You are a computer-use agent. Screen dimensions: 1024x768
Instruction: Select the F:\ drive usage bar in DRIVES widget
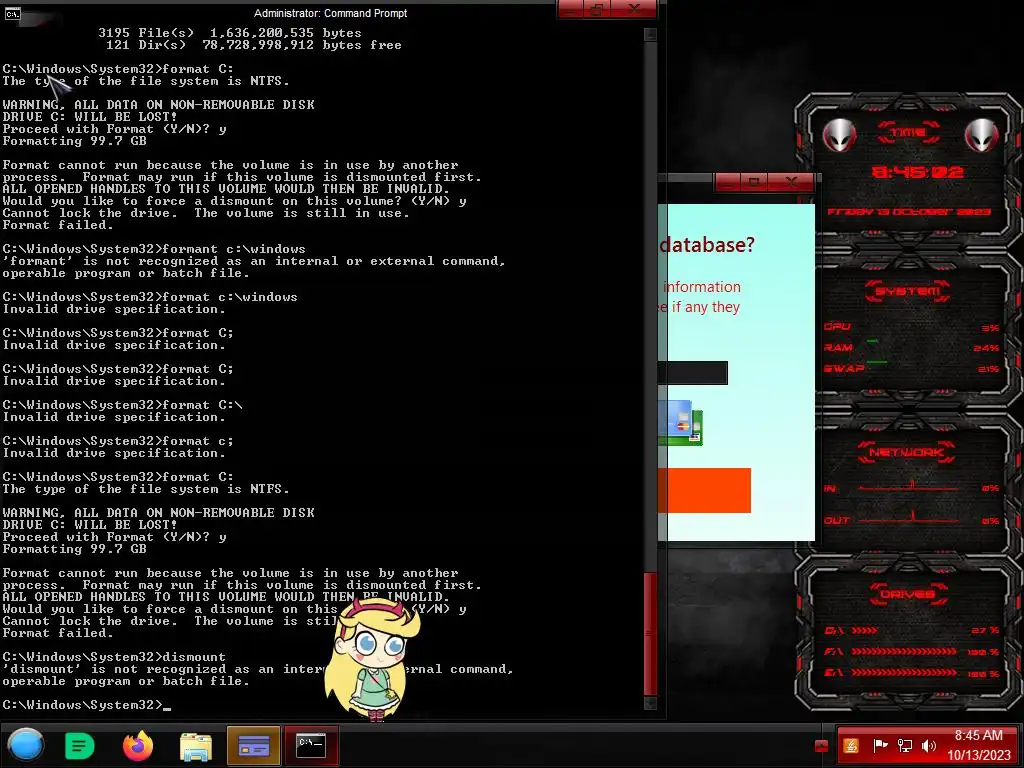click(x=912, y=652)
